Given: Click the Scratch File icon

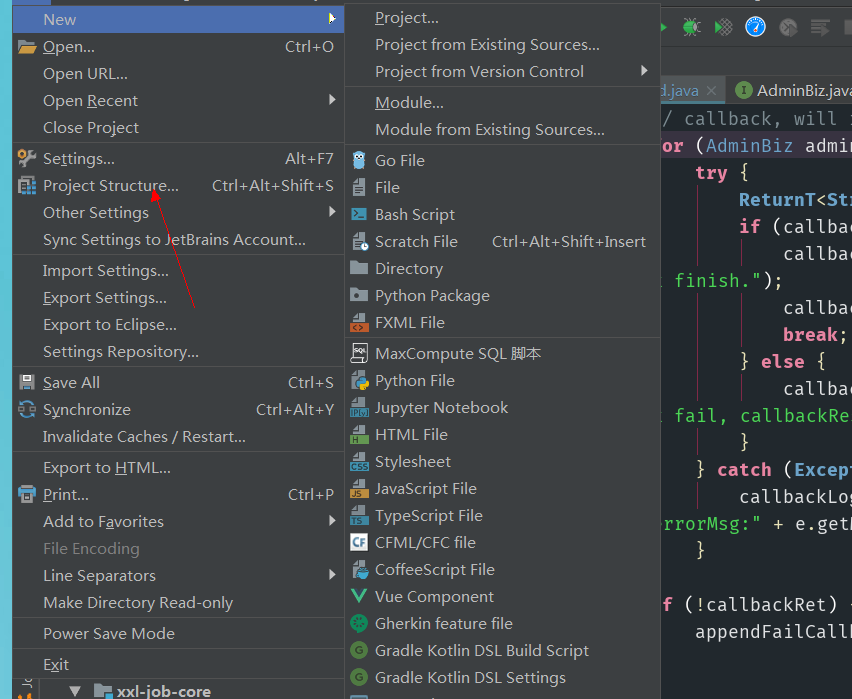Looking at the screenshot, I should (x=359, y=241).
